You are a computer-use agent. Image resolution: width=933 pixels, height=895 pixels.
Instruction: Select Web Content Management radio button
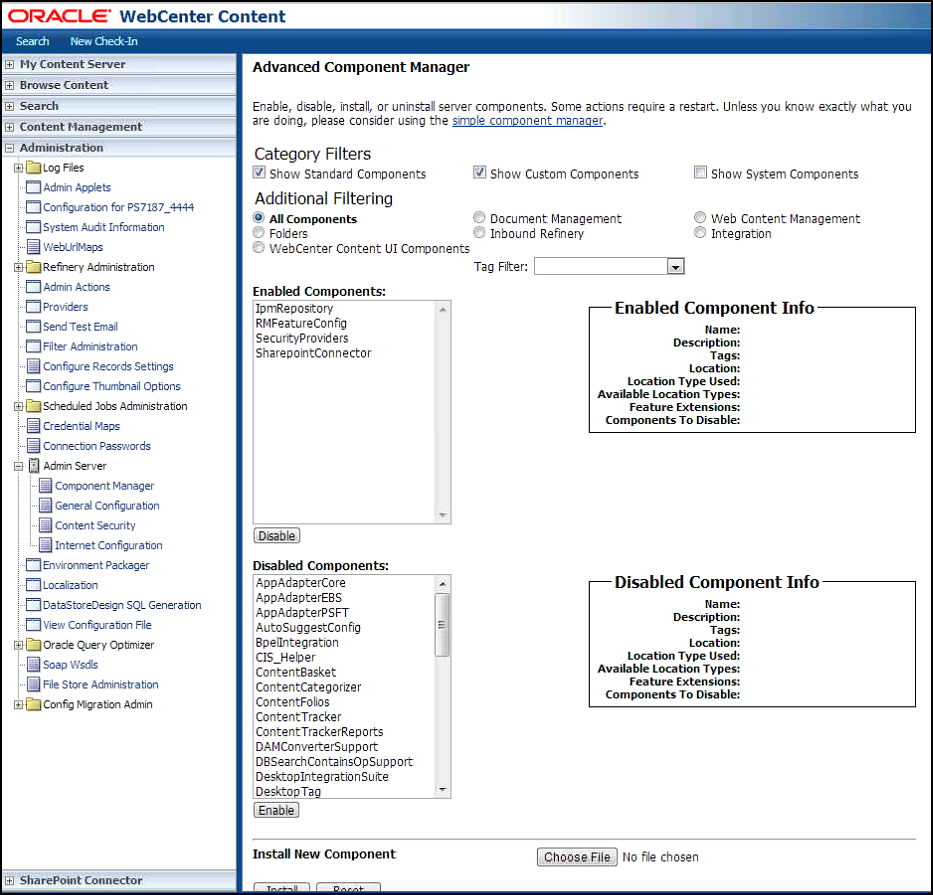700,218
